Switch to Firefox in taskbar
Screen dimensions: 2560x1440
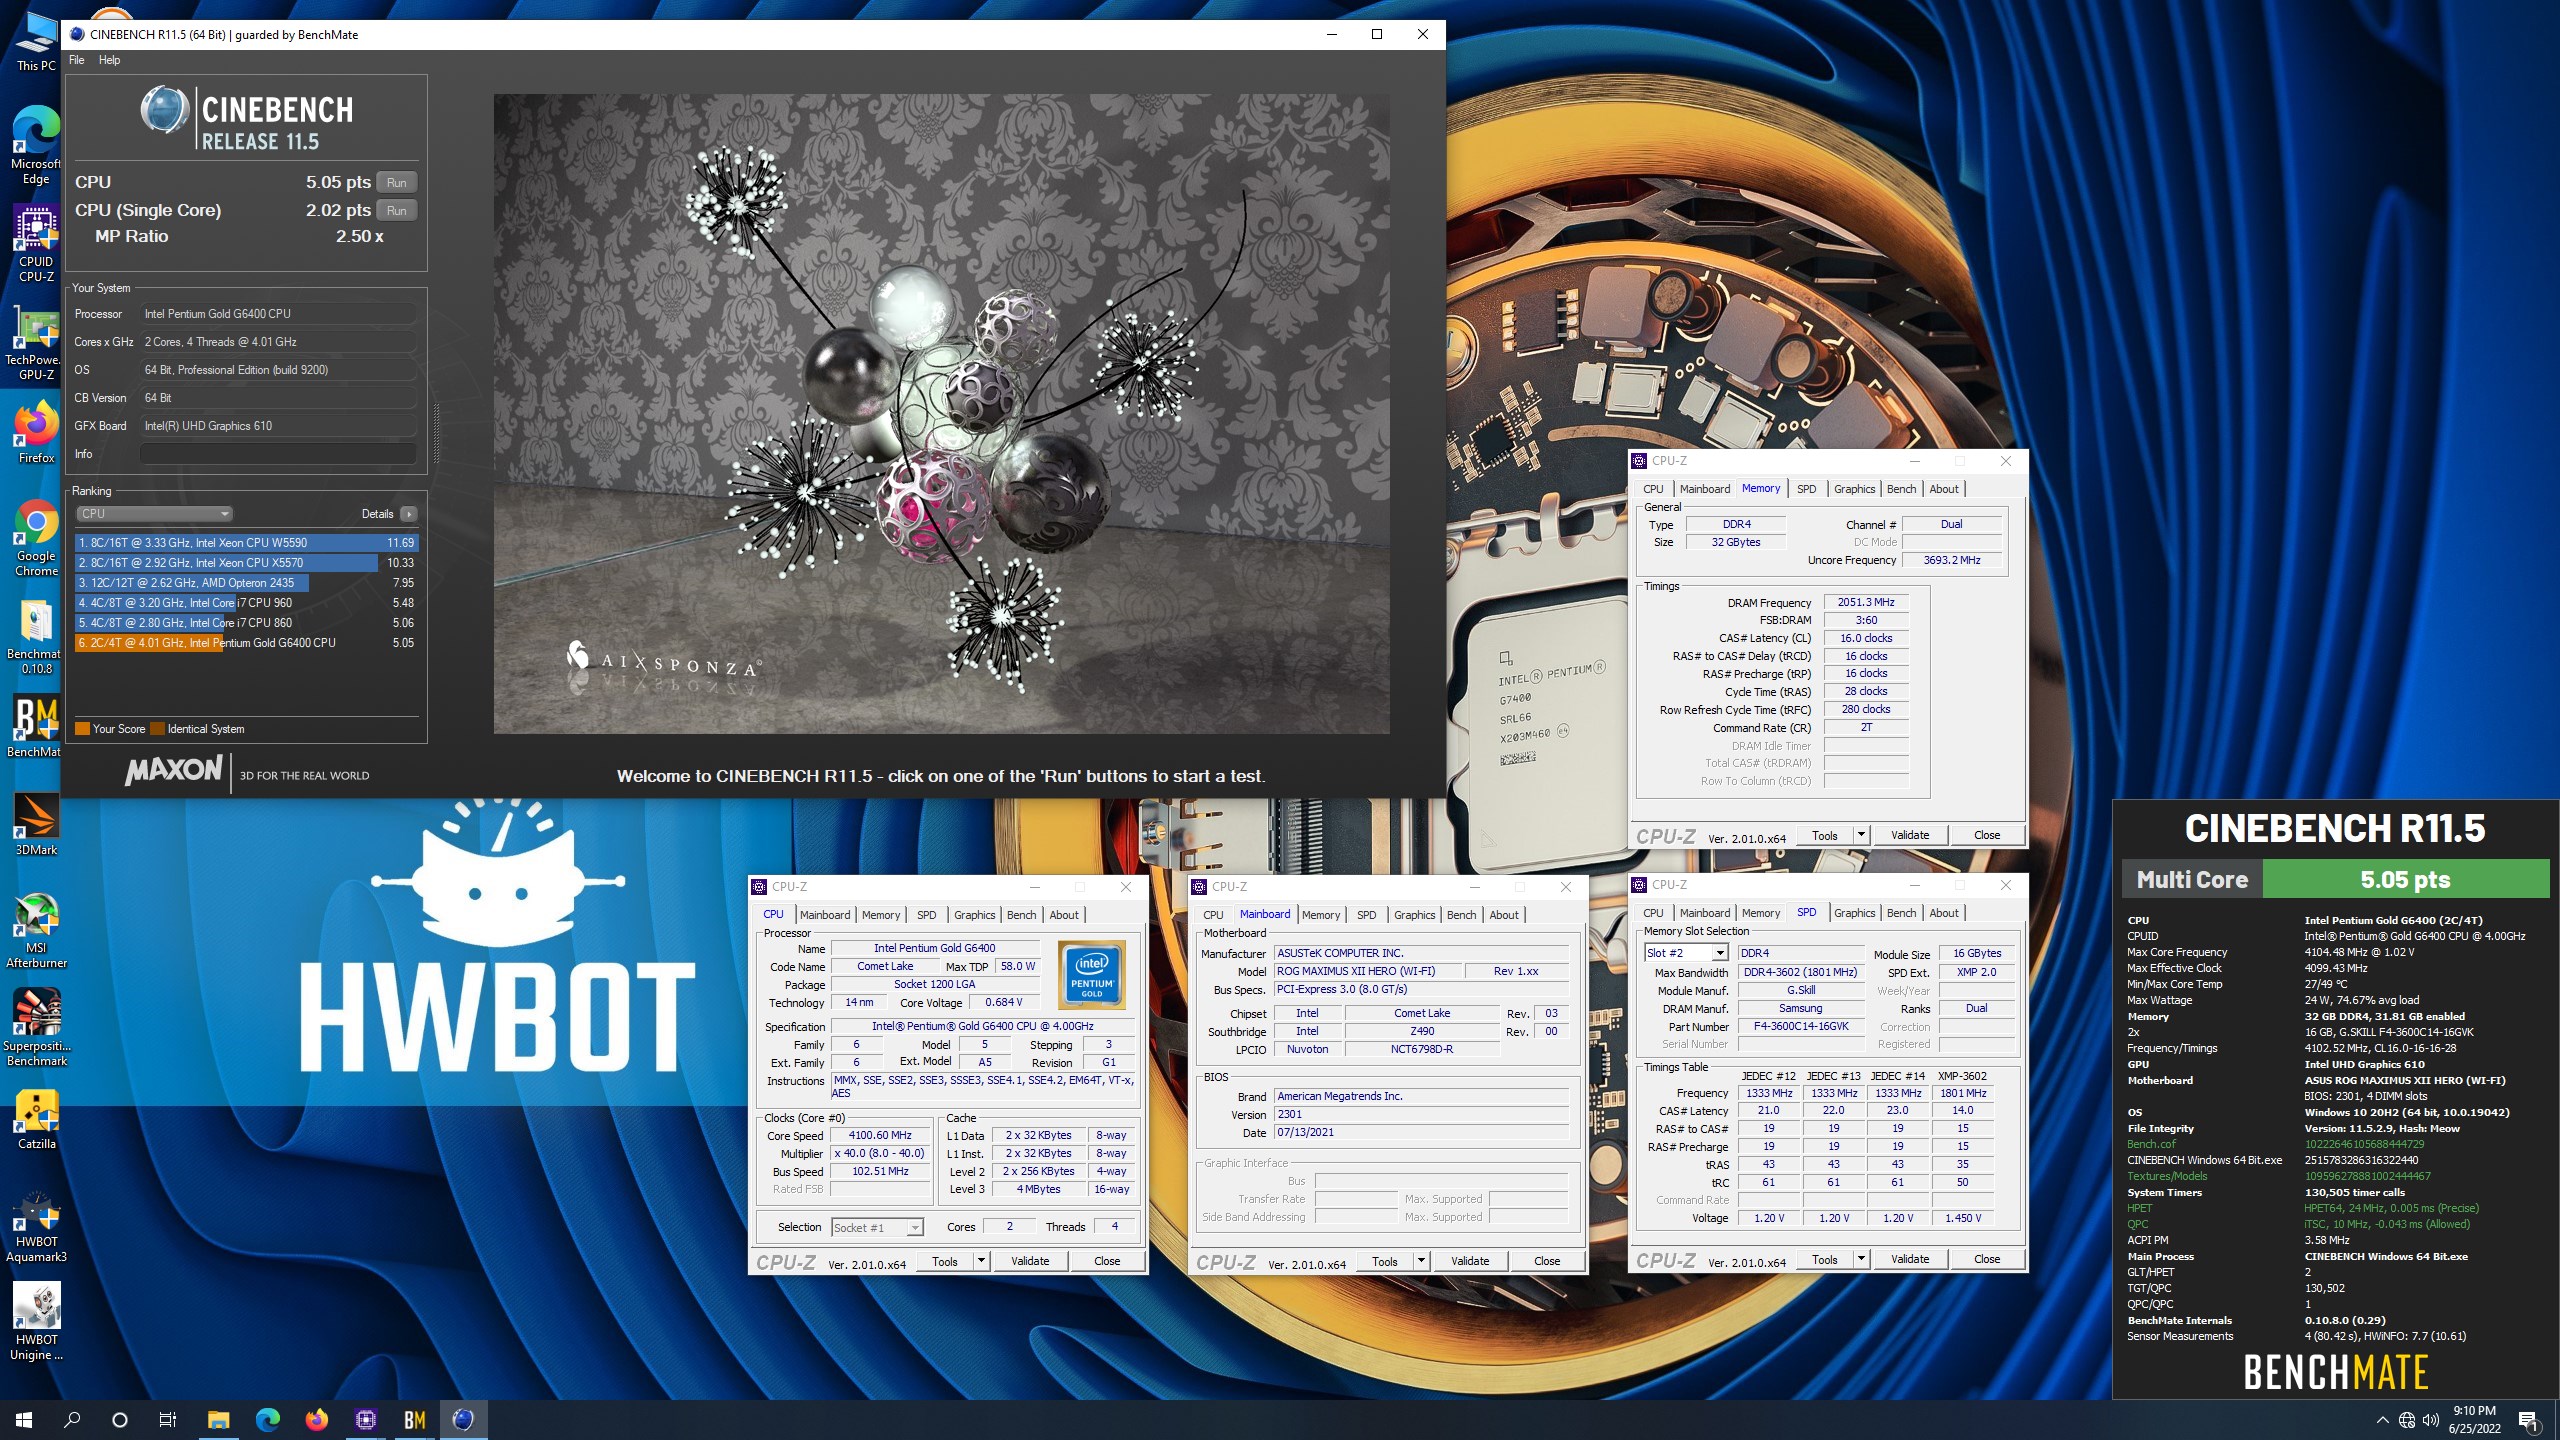(x=316, y=1420)
